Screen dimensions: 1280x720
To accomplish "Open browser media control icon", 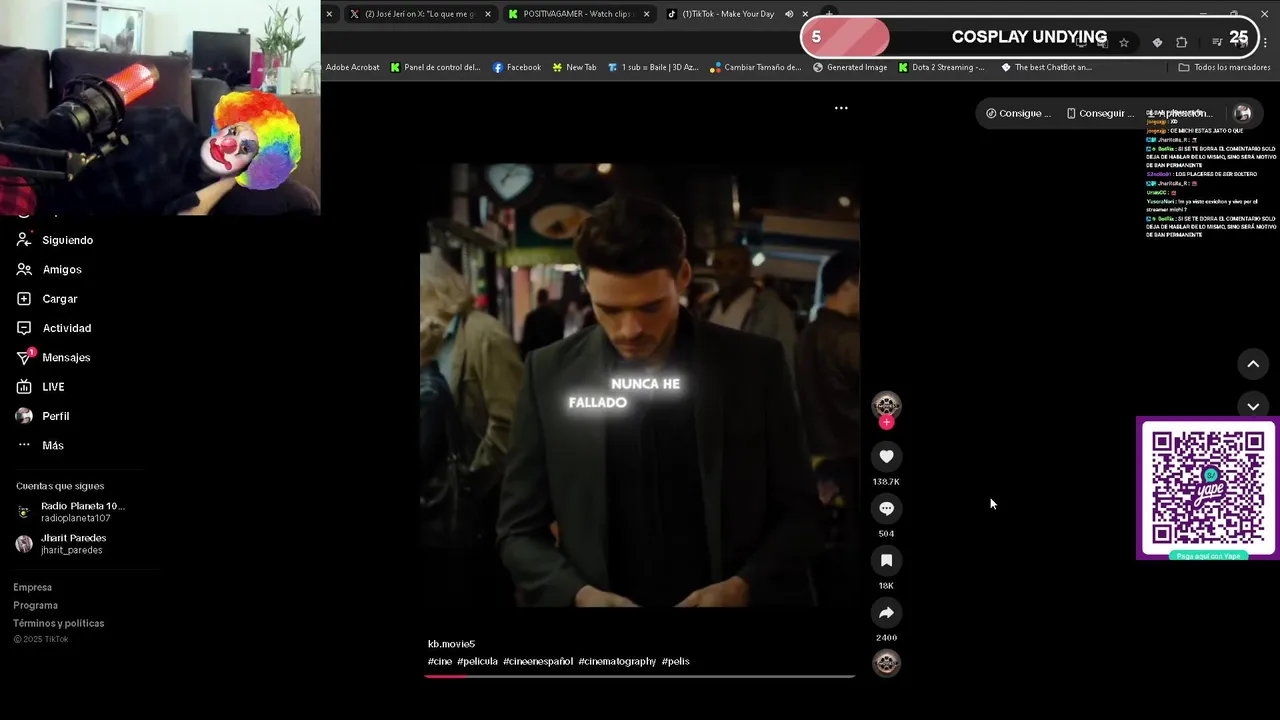I will (1217, 42).
